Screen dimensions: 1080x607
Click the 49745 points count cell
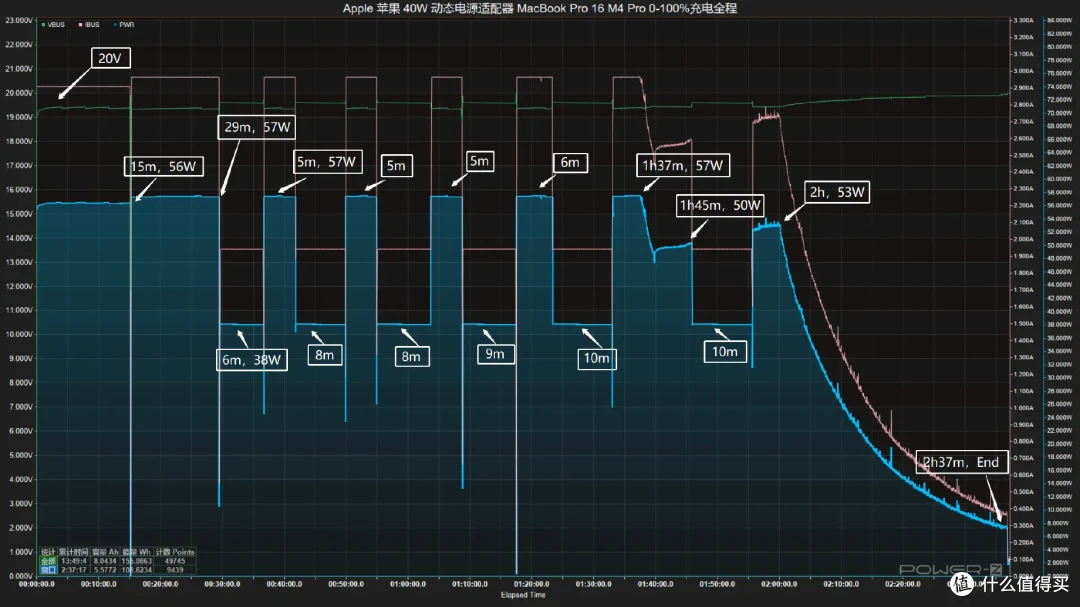[175, 562]
